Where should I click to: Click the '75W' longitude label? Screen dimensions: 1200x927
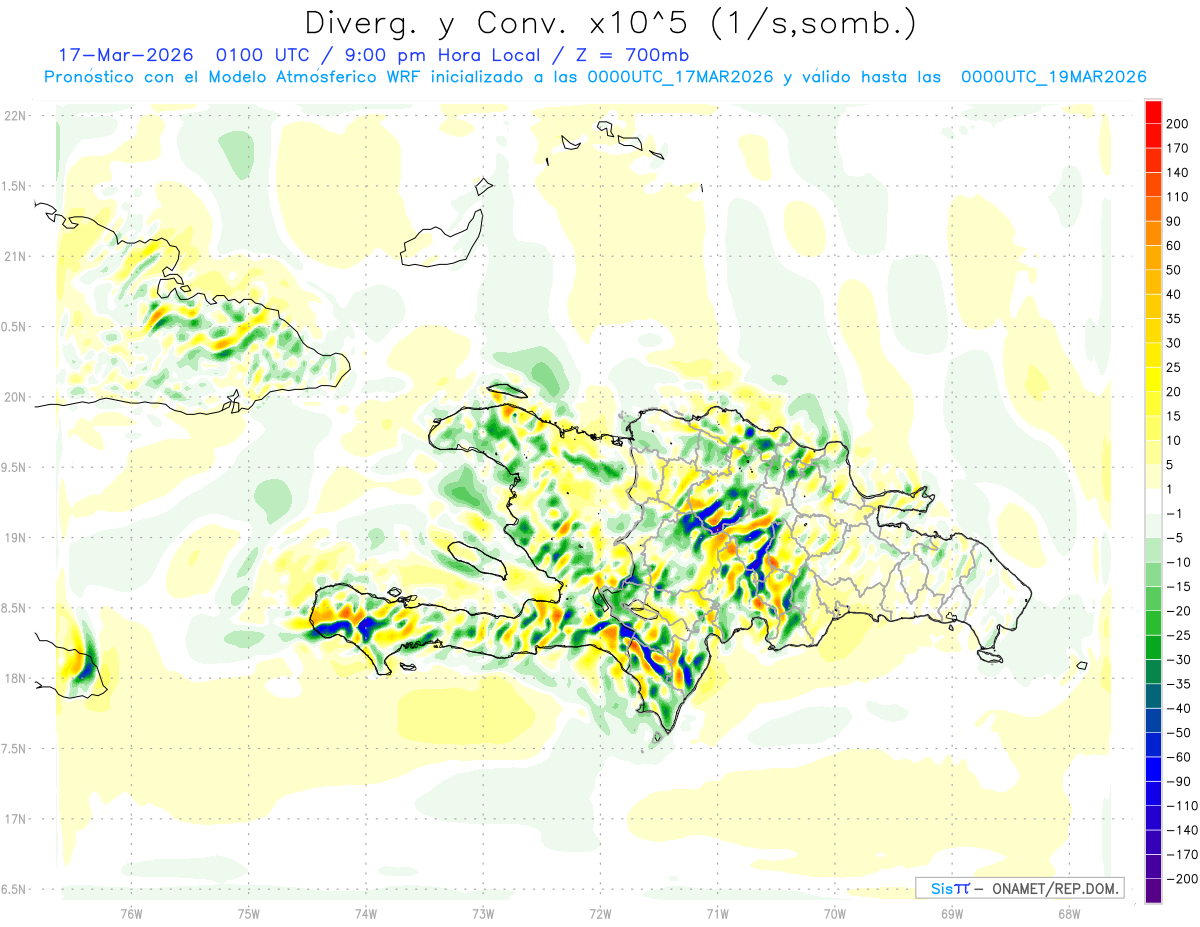248,913
